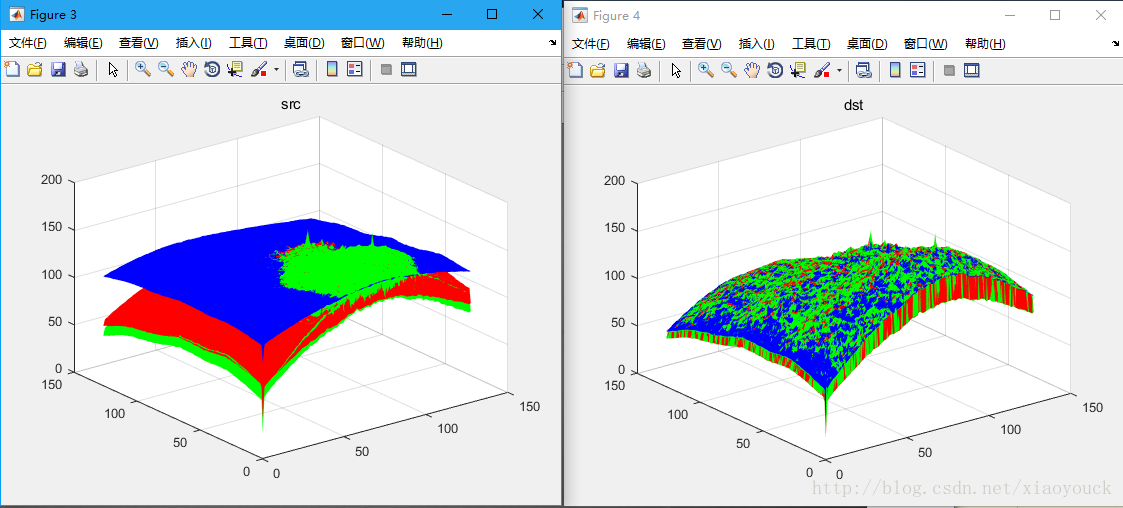Viewport: 1123px width, 508px height.
Task: Open 文件(F) menu in Figure 3
Action: [x=28, y=43]
